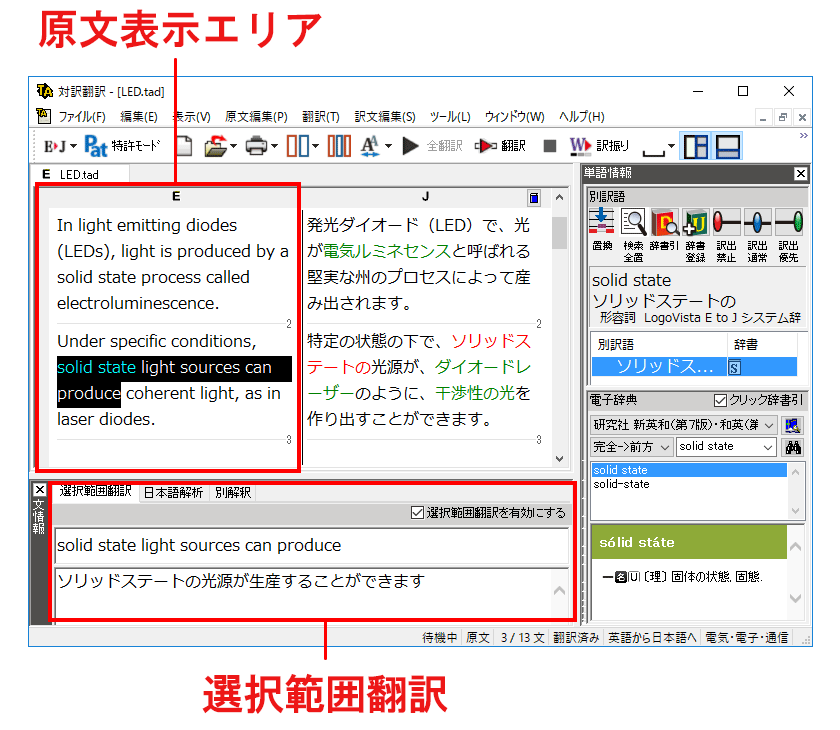Click the 英語から日本語へ status bar entry

pyautogui.click(x=652, y=637)
